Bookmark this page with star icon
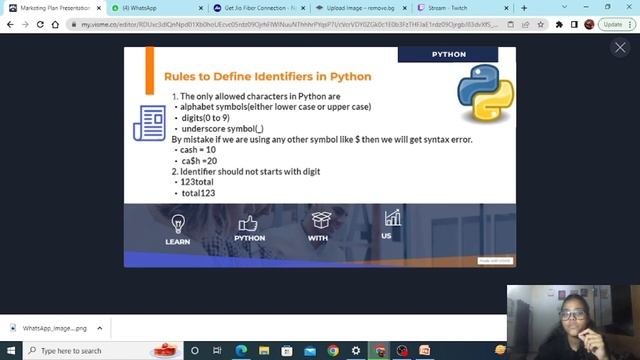Image resolution: width=640 pixels, height=360 pixels. pyautogui.click(x=540, y=24)
